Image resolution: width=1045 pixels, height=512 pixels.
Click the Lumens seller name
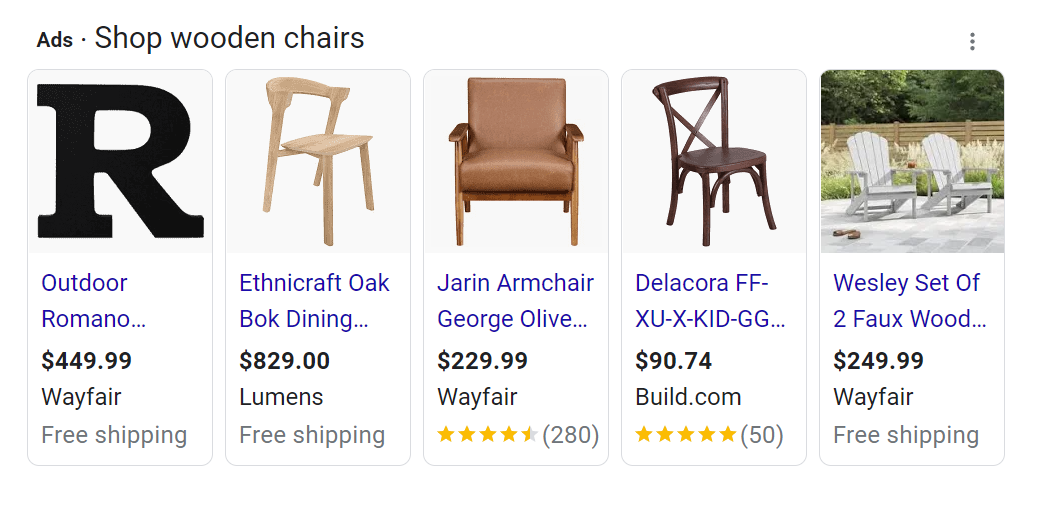[x=281, y=397]
